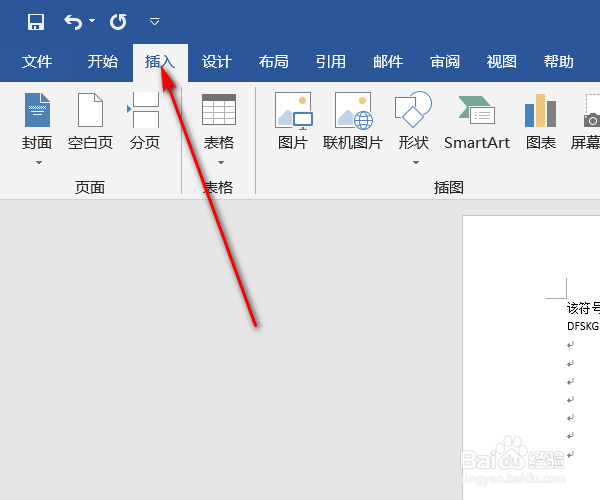Switch to the 开始 (Home) tab
This screenshot has height=500, width=600.
(103, 62)
